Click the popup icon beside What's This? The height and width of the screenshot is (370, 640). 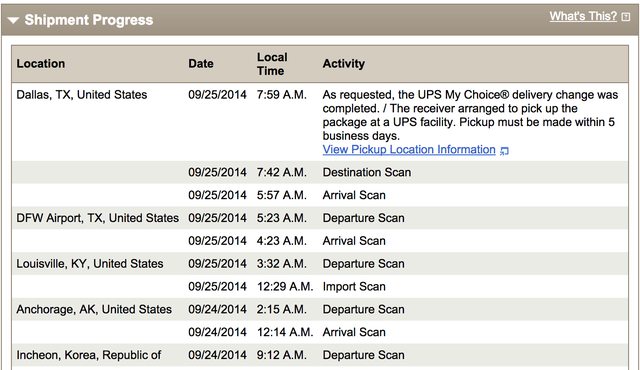625,17
